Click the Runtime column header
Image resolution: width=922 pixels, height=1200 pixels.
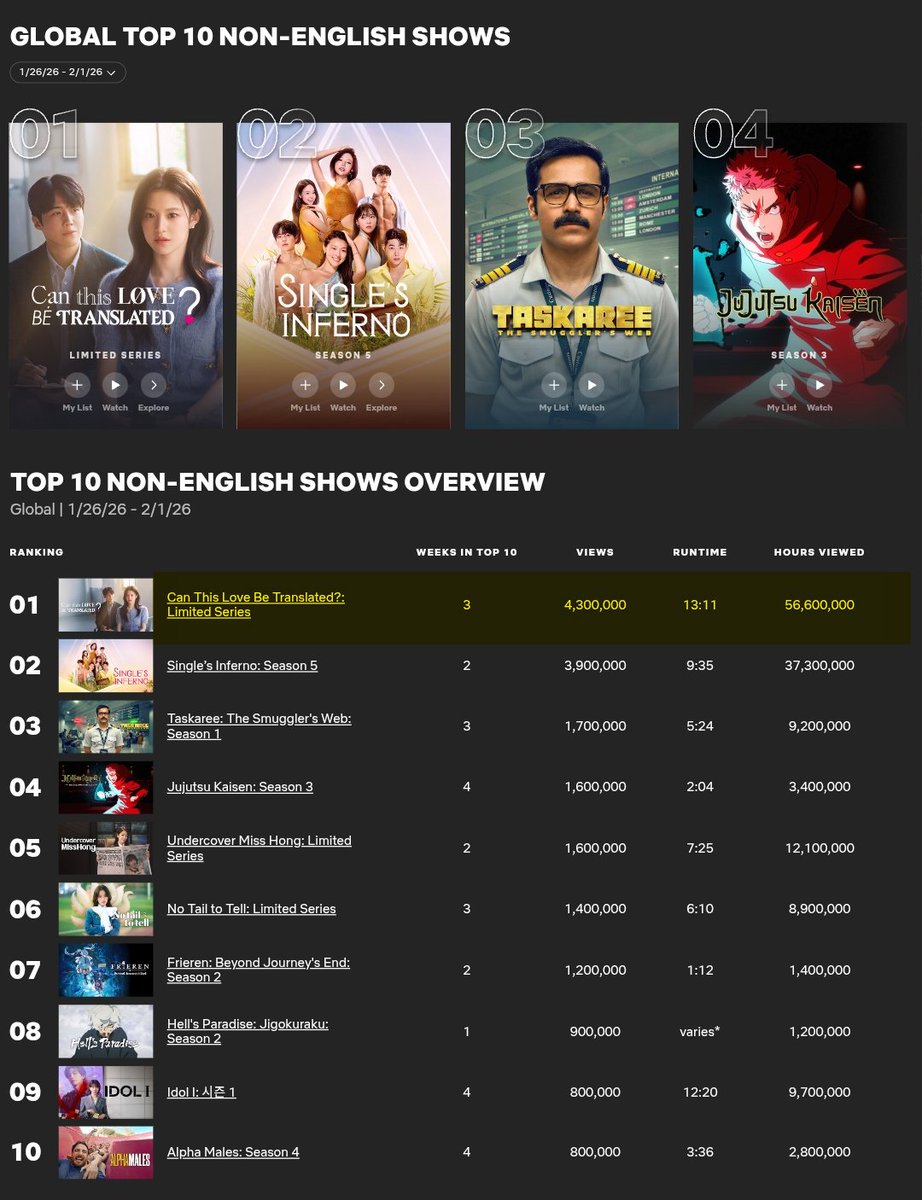click(700, 552)
